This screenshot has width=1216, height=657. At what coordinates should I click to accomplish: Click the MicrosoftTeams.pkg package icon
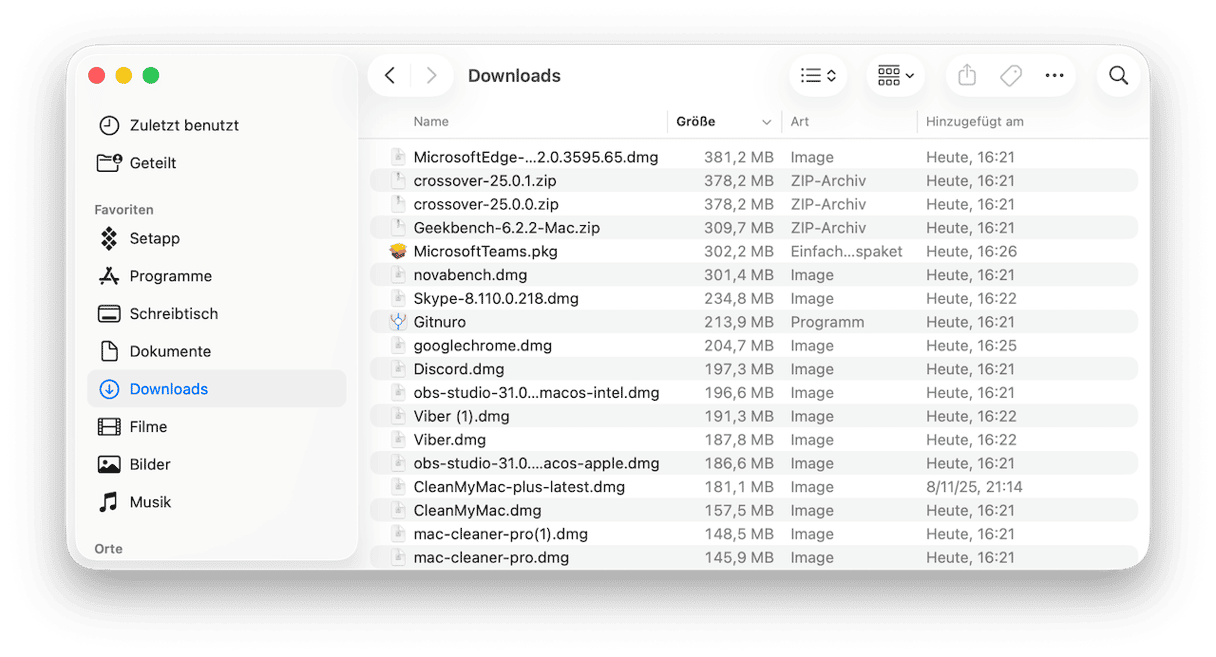[x=399, y=251]
